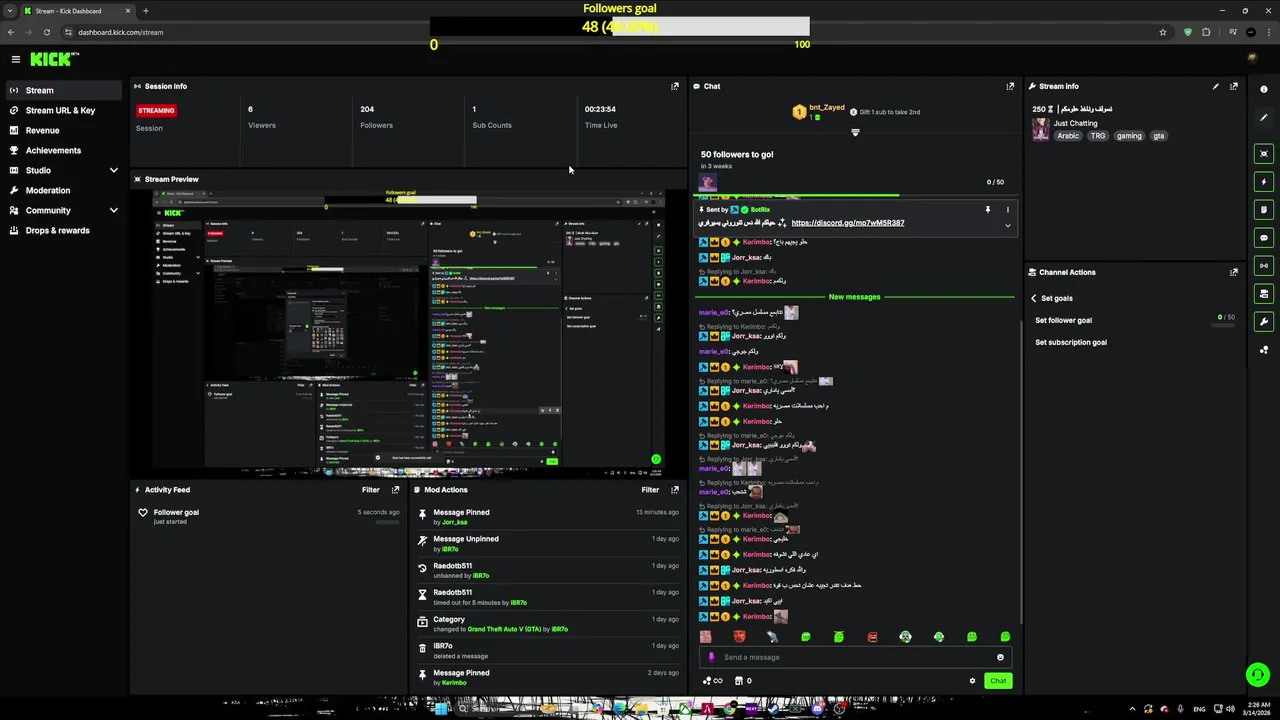The height and width of the screenshot is (720, 1280).
Task: Click the follower goal progress bar in chat
Action: click(855, 196)
